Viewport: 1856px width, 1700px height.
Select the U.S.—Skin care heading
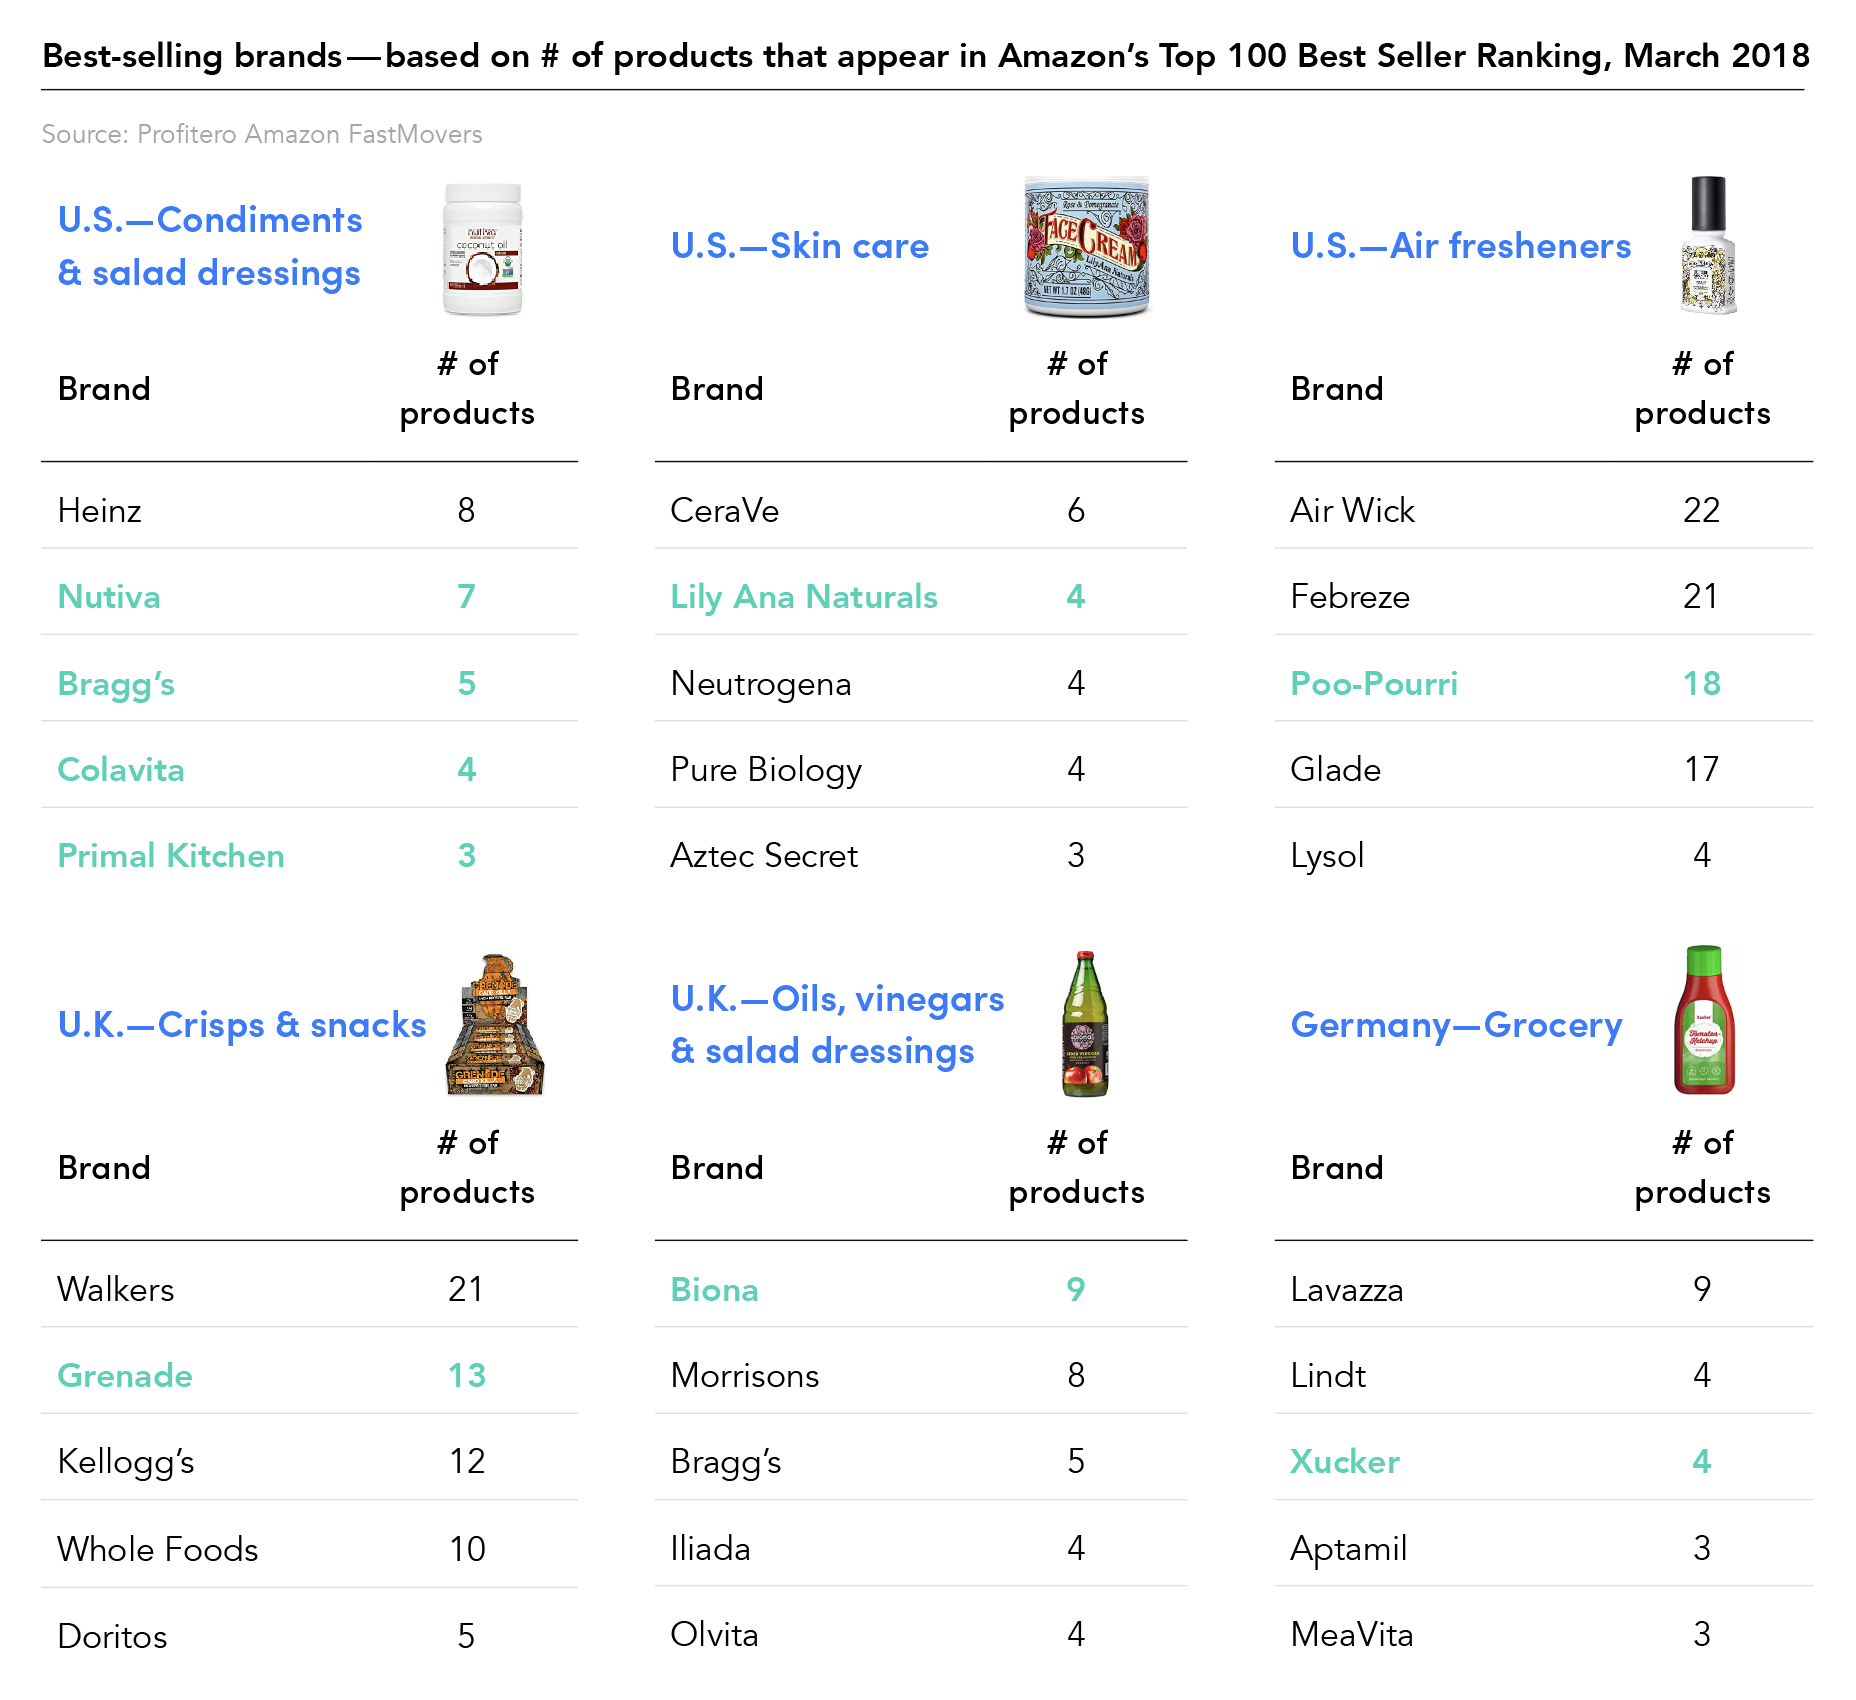(800, 246)
